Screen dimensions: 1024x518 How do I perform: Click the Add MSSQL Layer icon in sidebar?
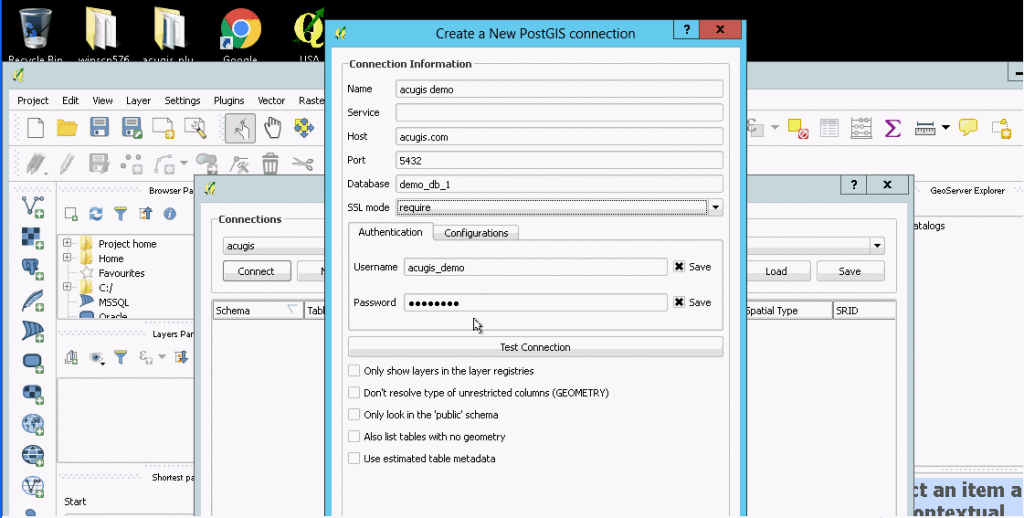(33, 331)
